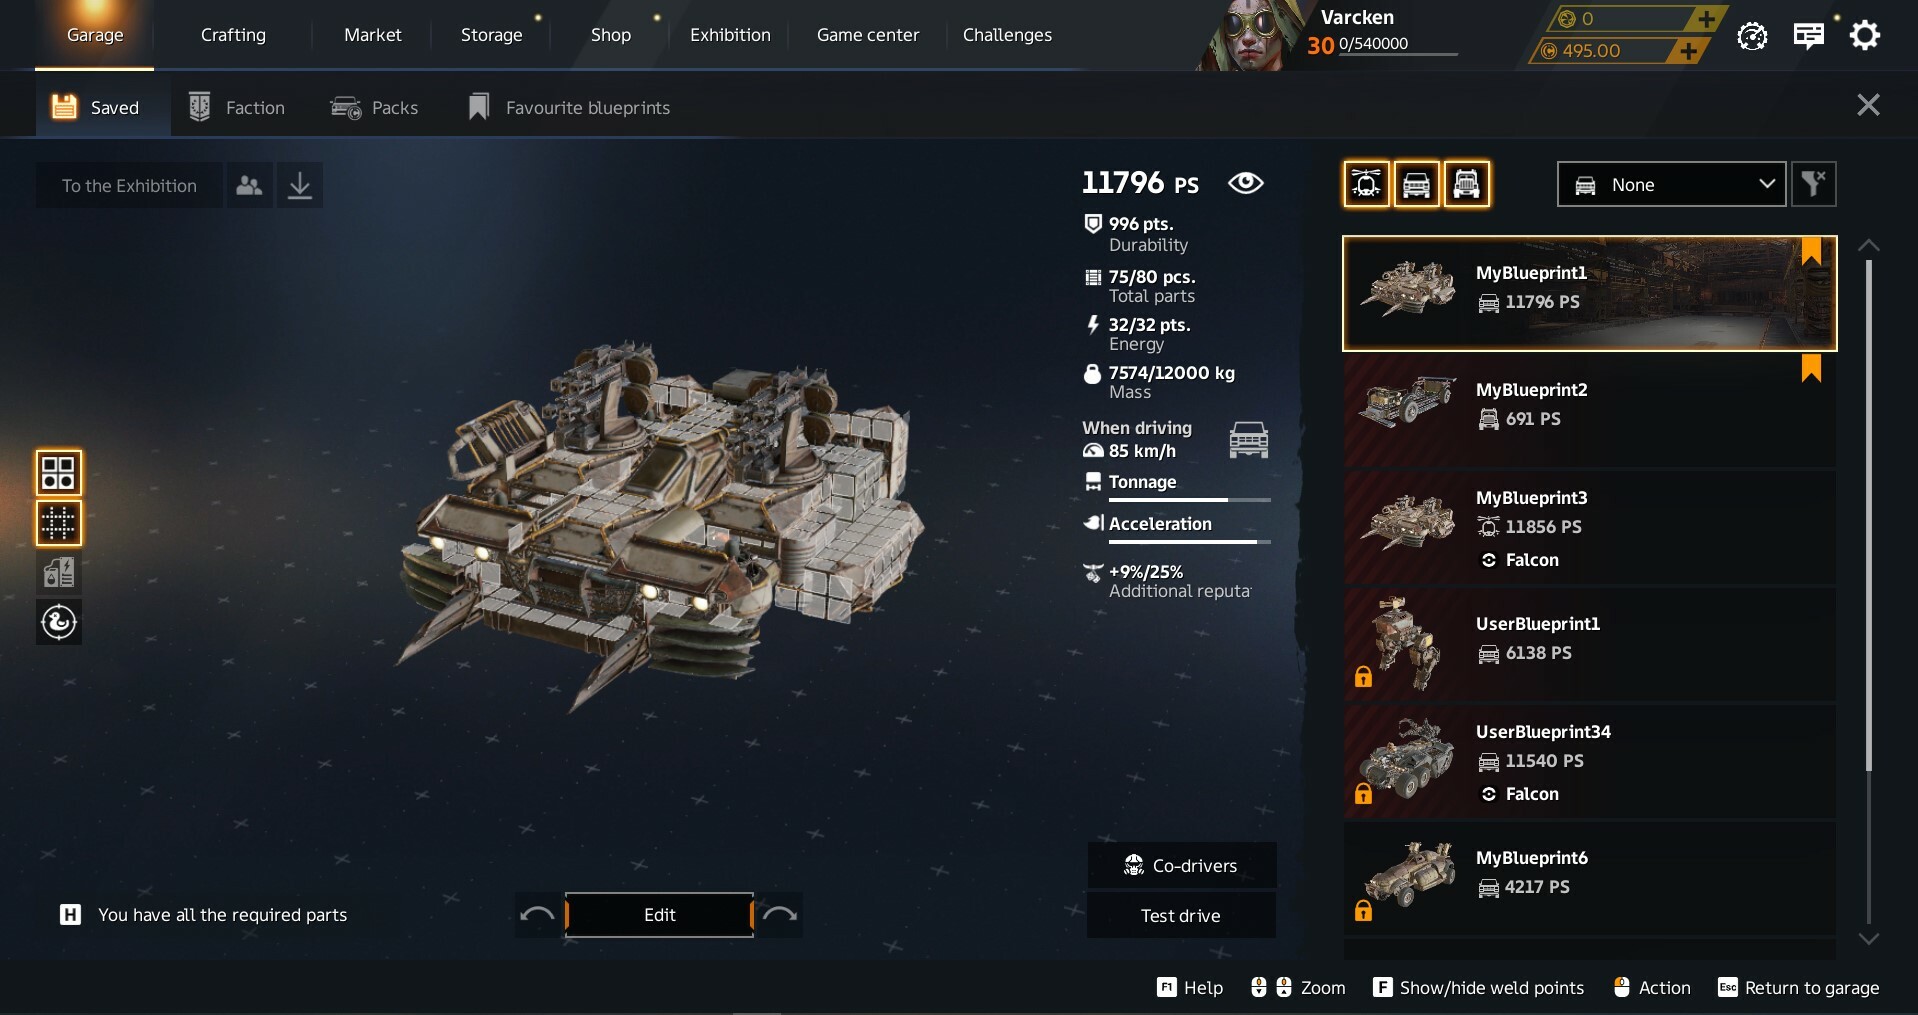
Task: Select the weld points grid icon
Action: [58, 523]
